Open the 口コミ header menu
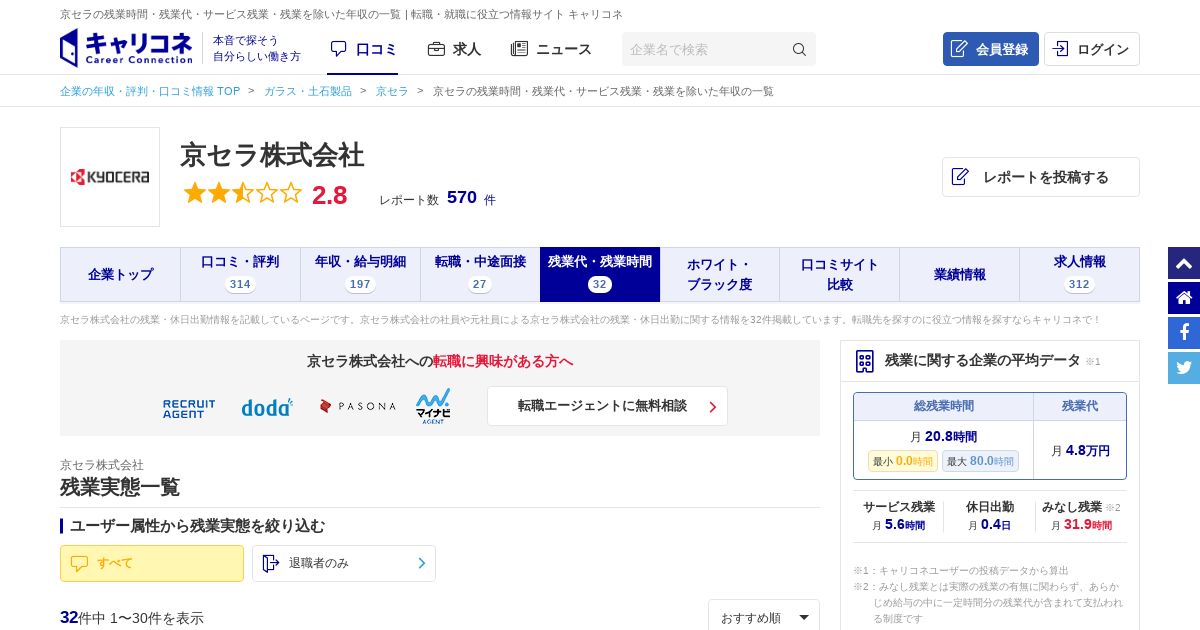 click(363, 49)
